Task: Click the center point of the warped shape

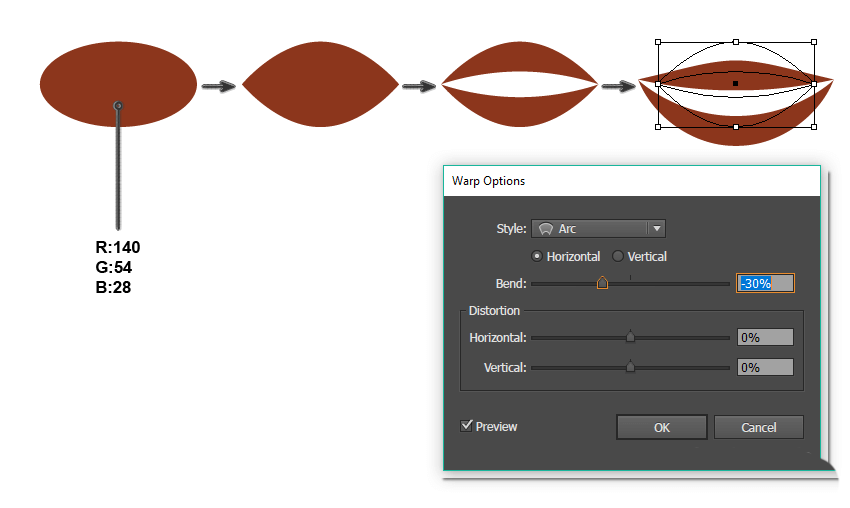Action: point(736,84)
